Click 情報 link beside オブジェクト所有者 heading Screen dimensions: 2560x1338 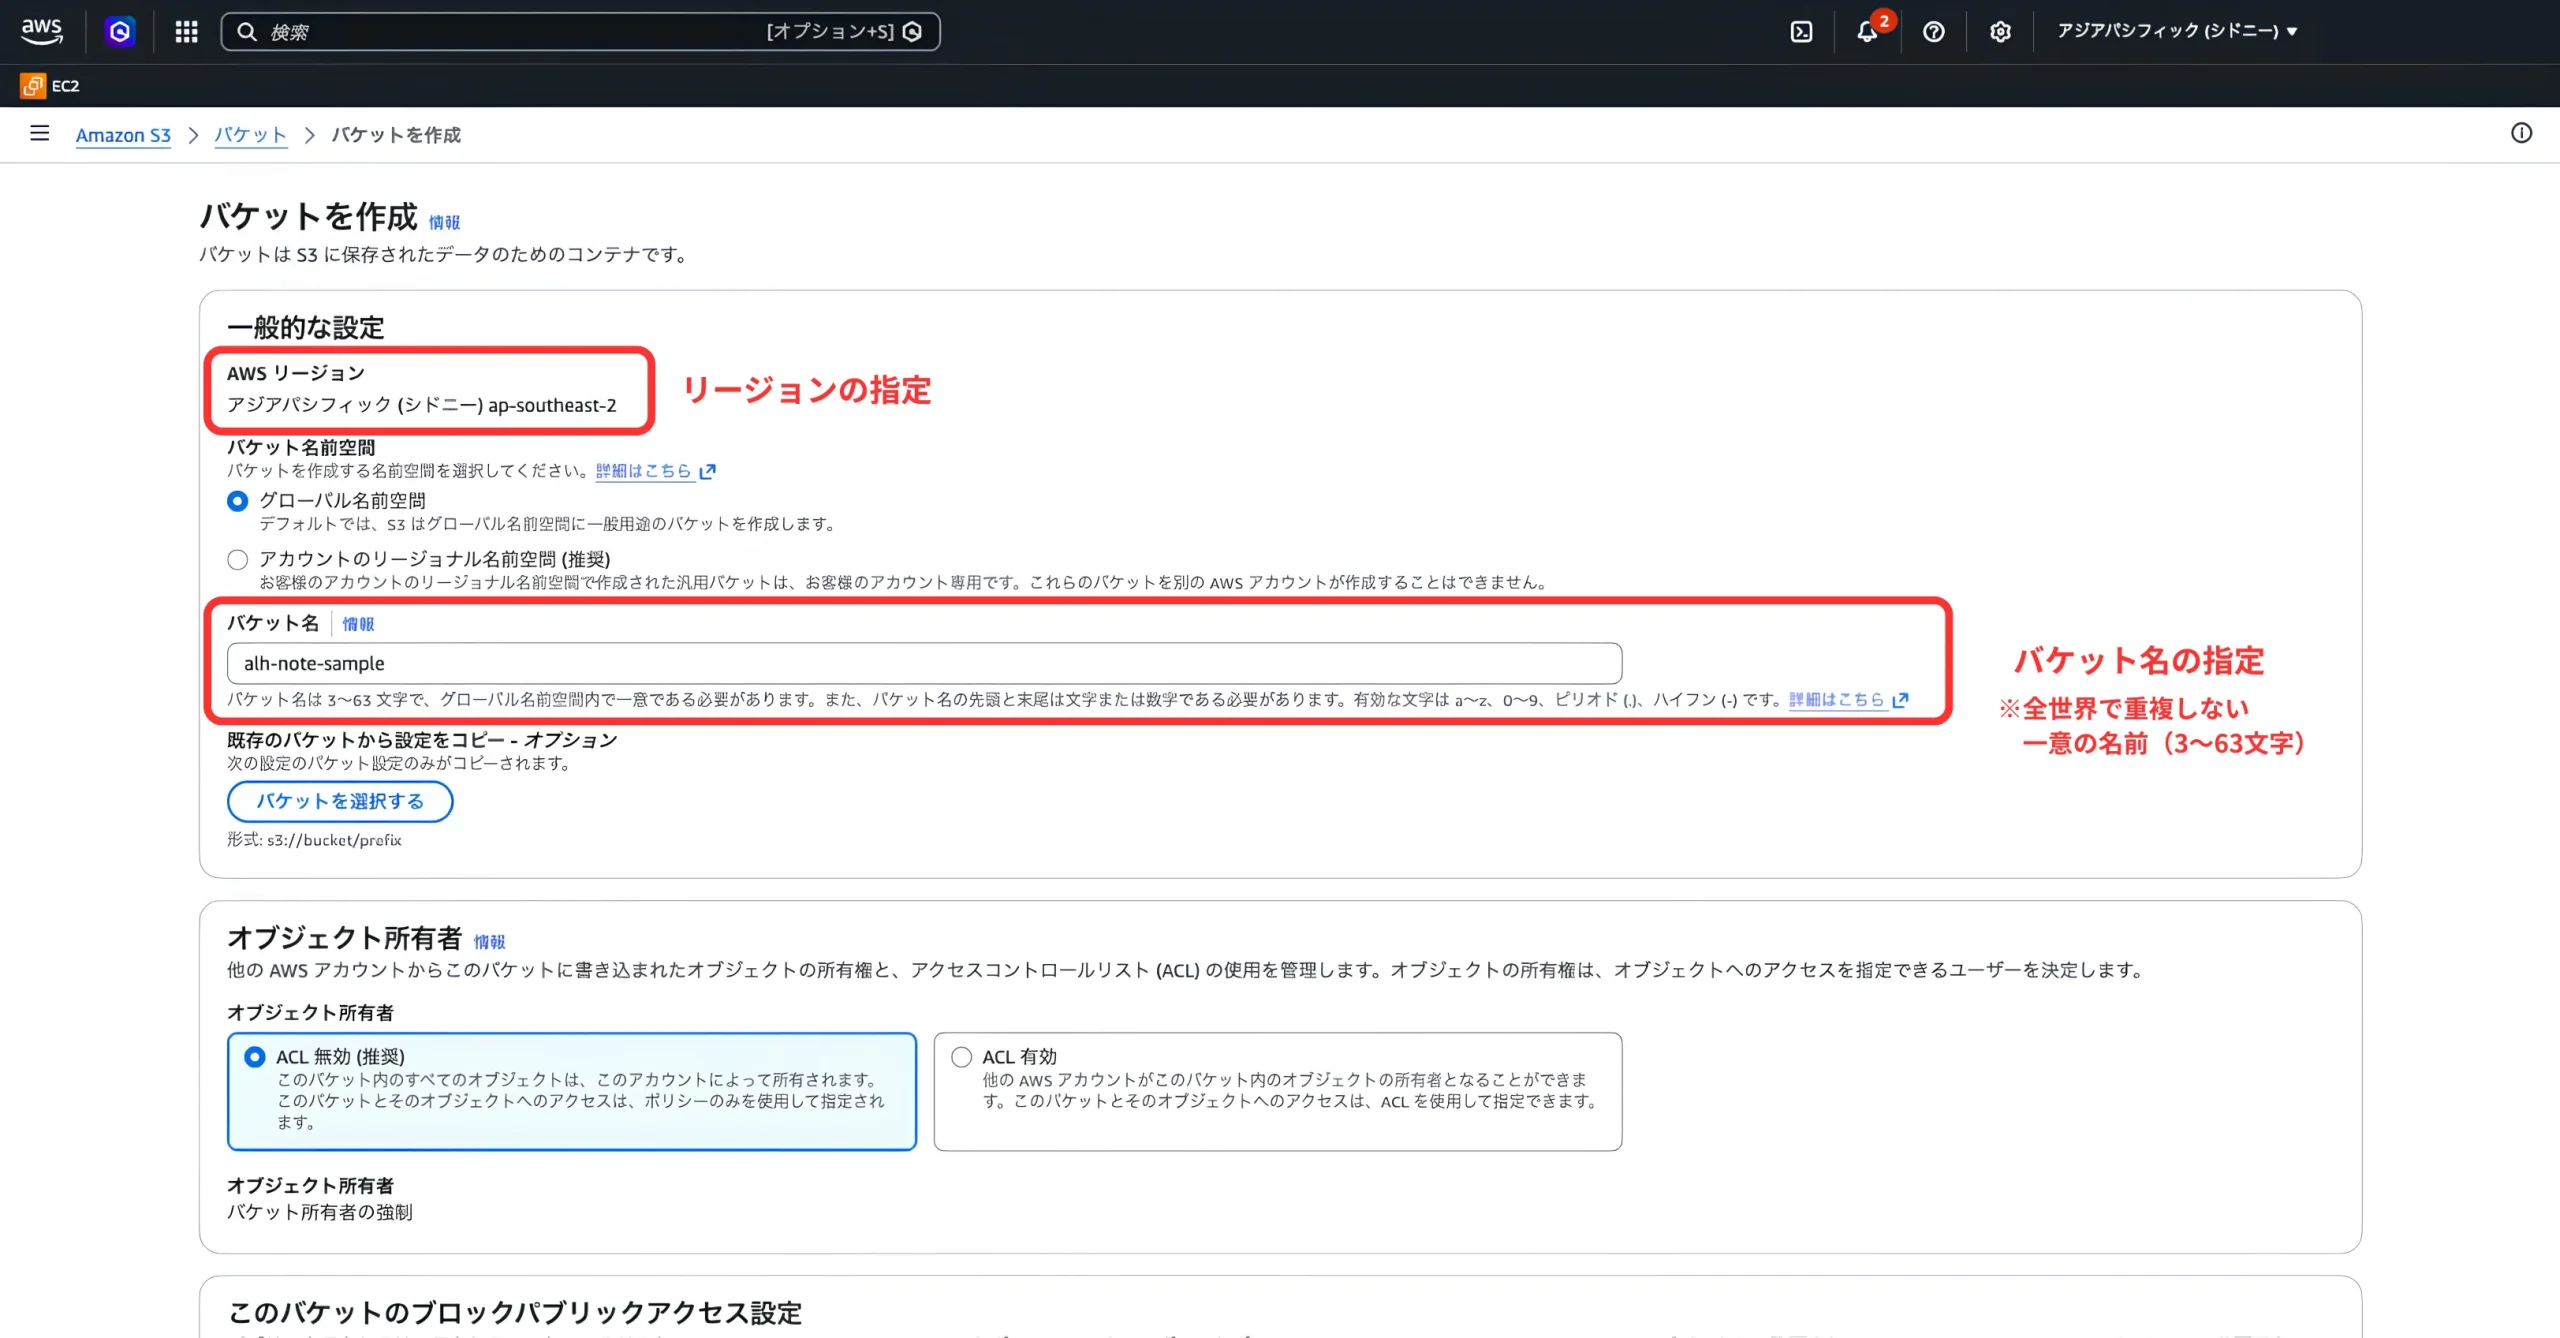point(489,942)
